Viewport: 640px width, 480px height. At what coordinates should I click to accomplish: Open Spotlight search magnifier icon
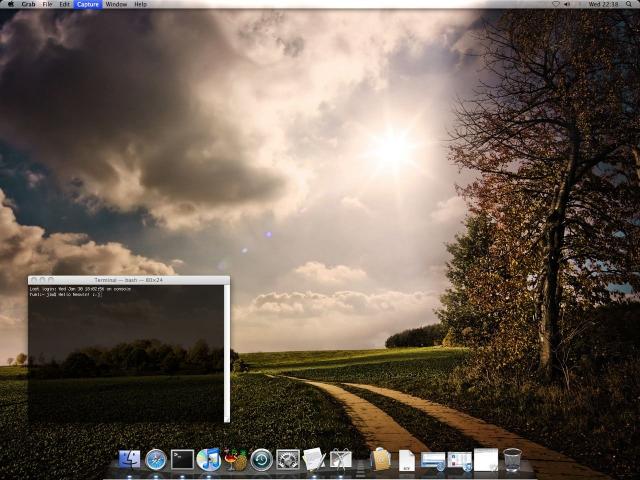click(x=629, y=4)
